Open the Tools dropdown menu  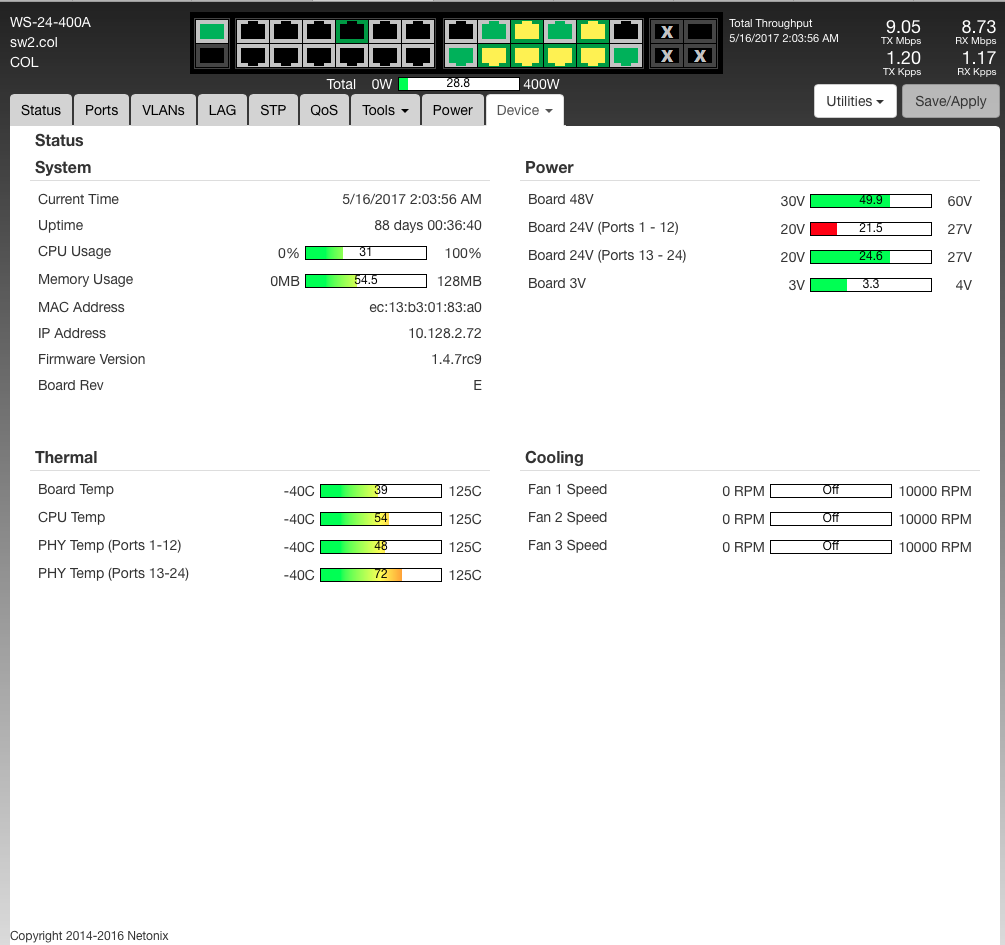pyautogui.click(x=385, y=110)
